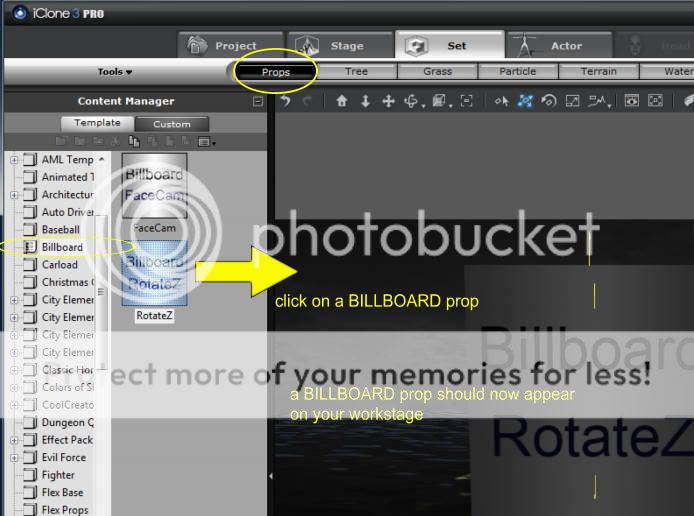This screenshot has width=694, height=516.
Task: Open the Particle sub-tab
Action: click(518, 71)
